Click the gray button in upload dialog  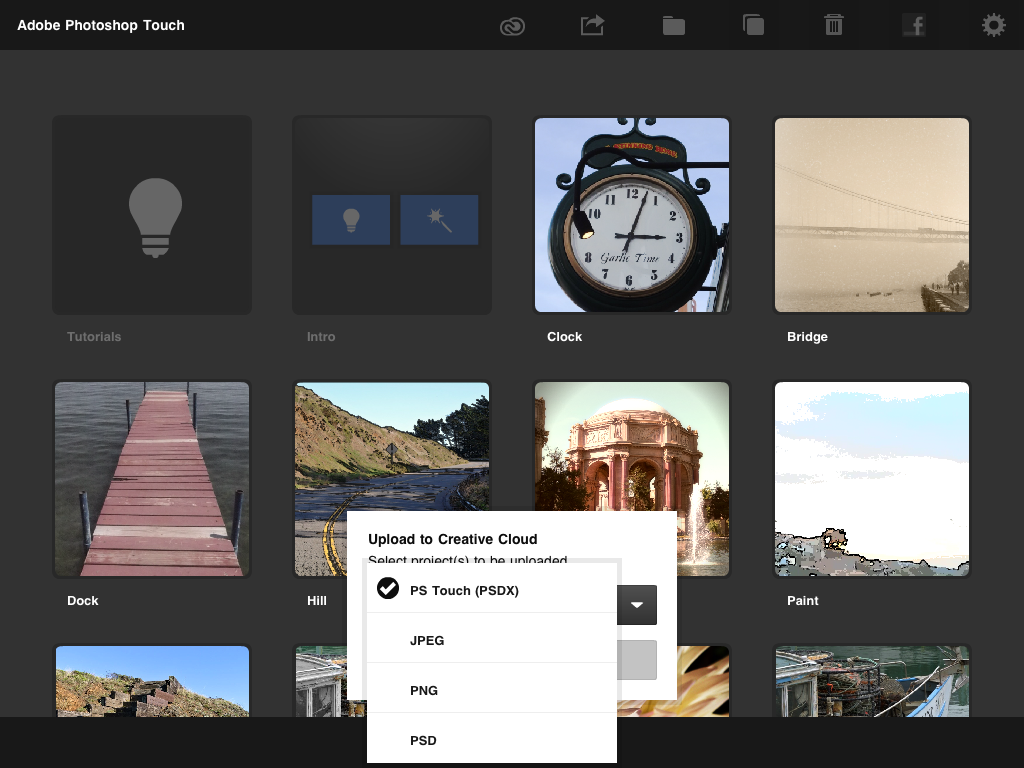pyautogui.click(x=637, y=660)
